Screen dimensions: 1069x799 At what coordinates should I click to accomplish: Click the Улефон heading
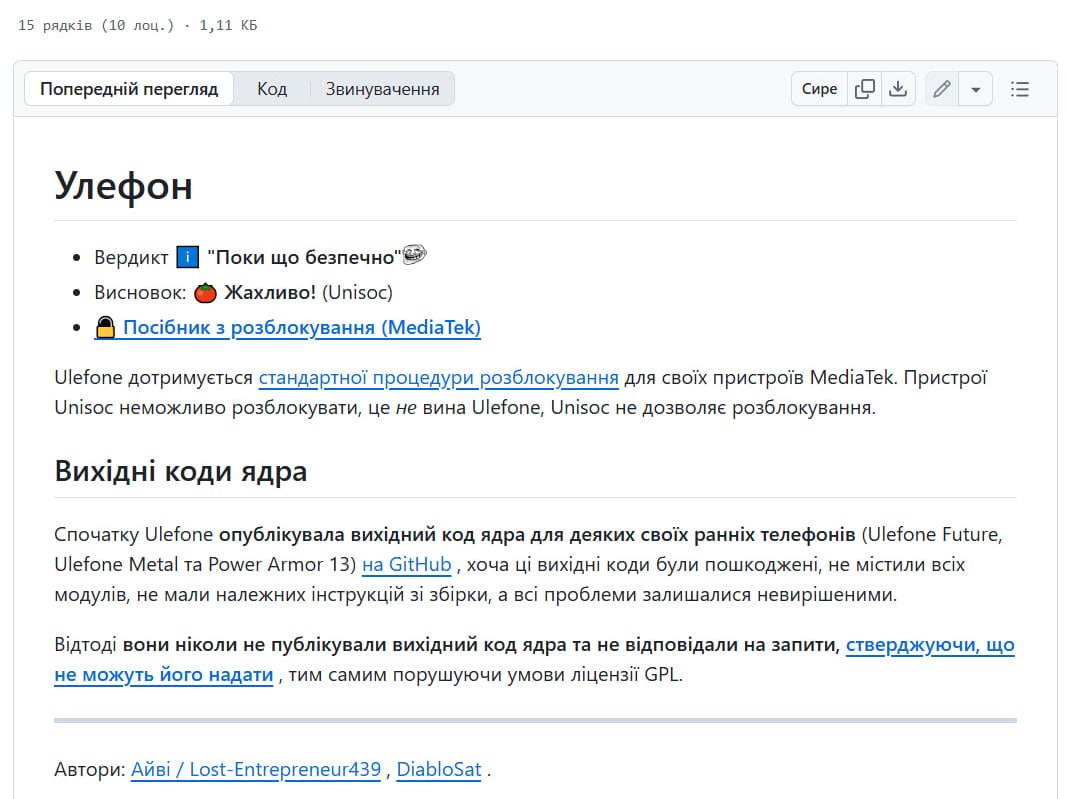tap(123, 185)
